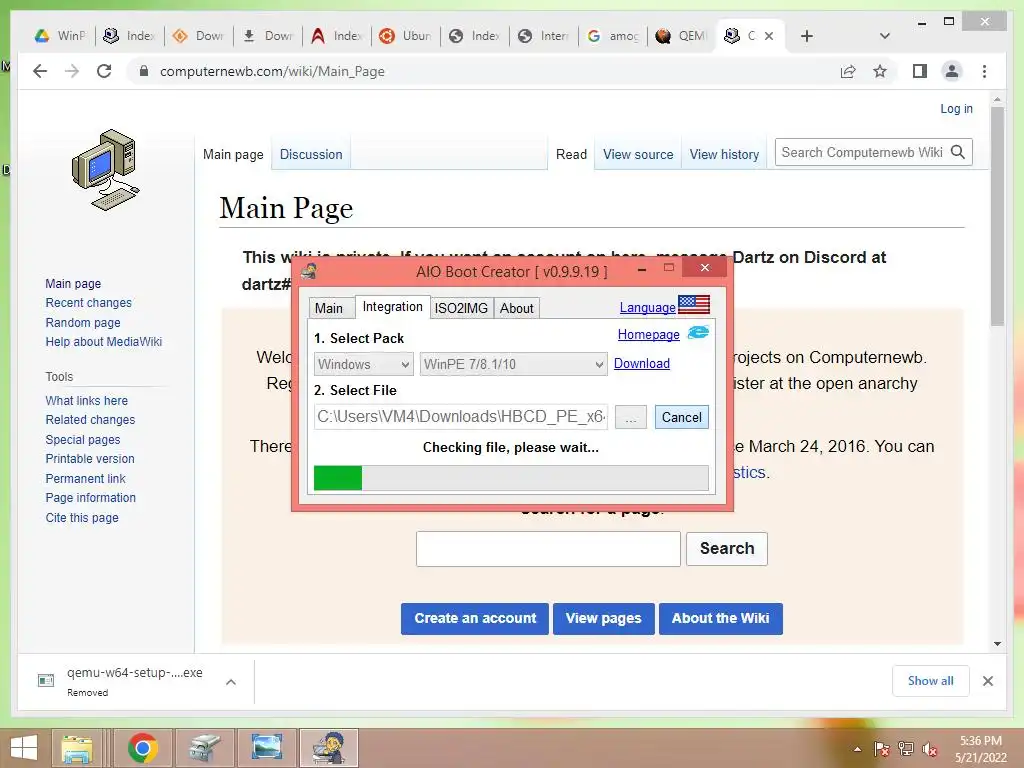The image size is (1024, 768).
Task: Open Chrome side panel icon
Action: (920, 71)
